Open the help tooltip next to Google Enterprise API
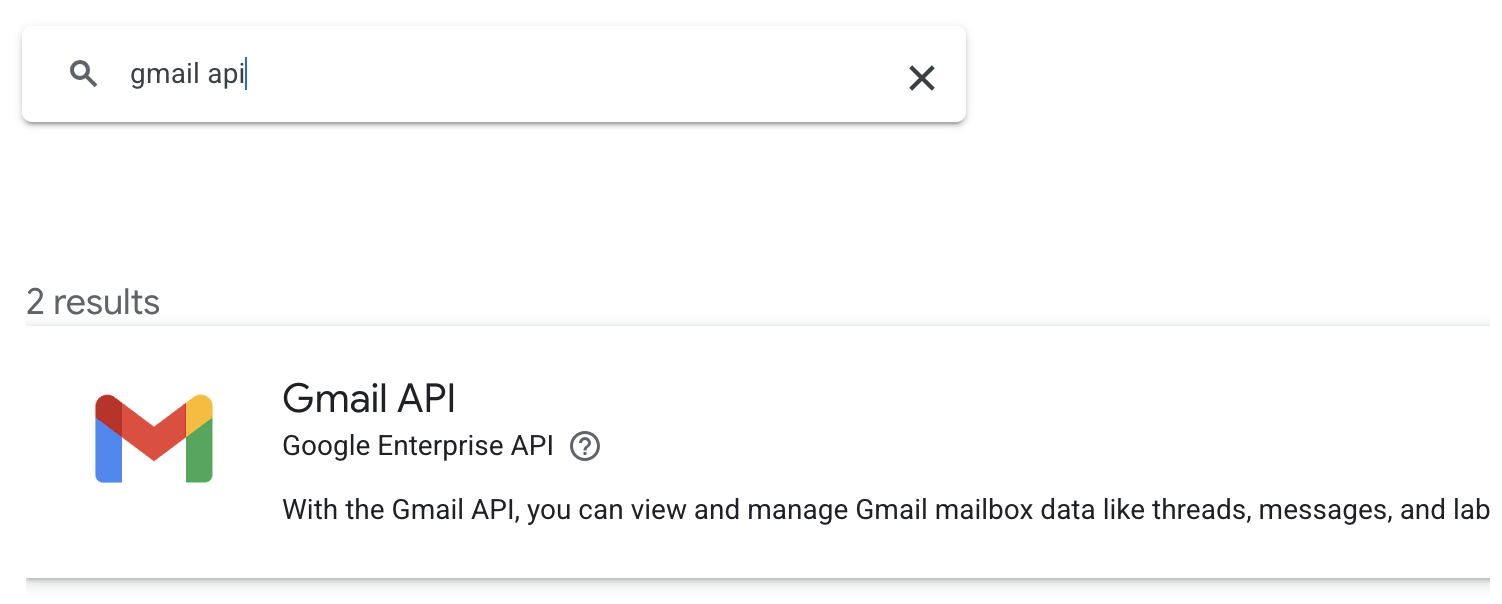 pyautogui.click(x=585, y=446)
